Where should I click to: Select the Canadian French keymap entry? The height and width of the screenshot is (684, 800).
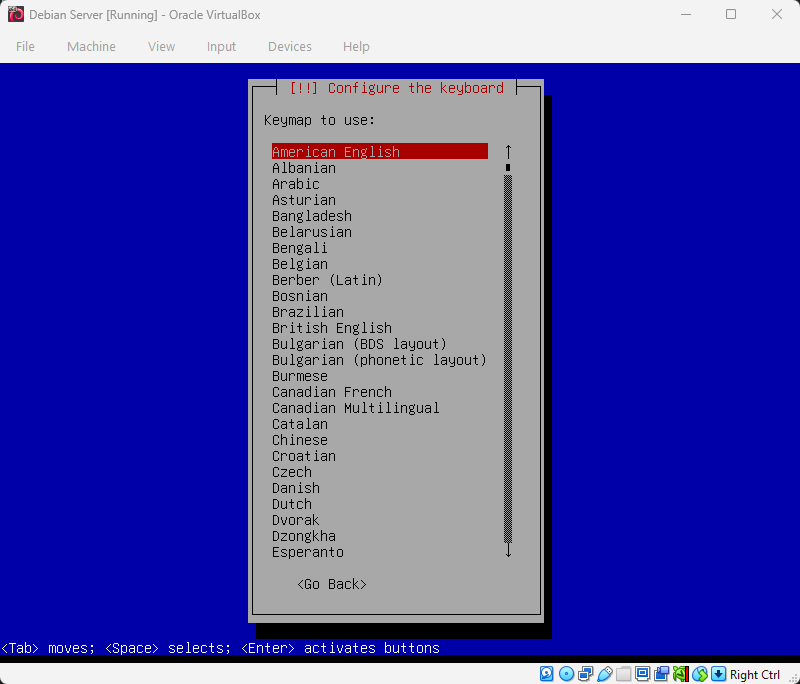(x=331, y=392)
